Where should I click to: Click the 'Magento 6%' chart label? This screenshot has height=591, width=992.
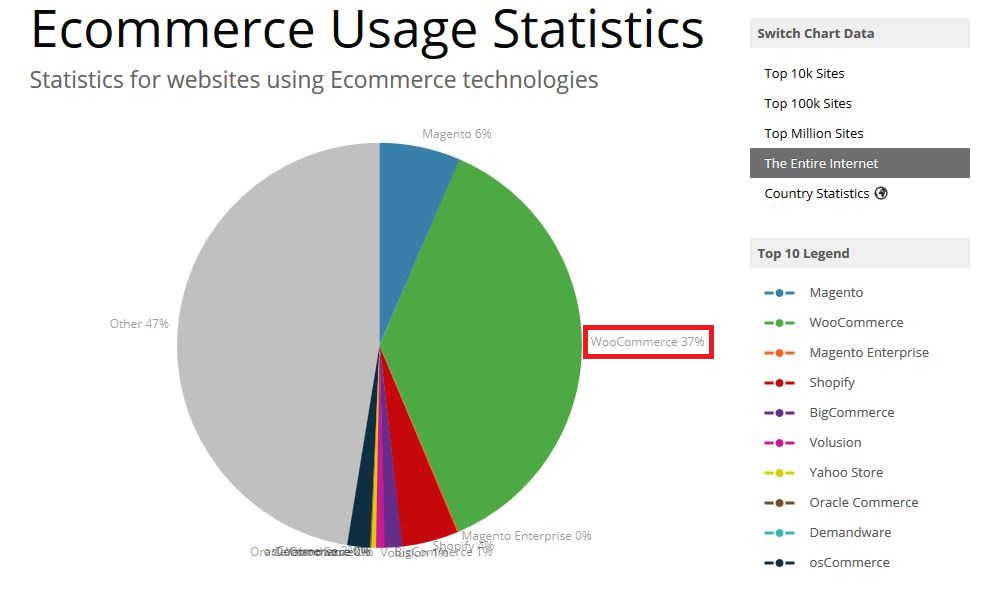(457, 134)
